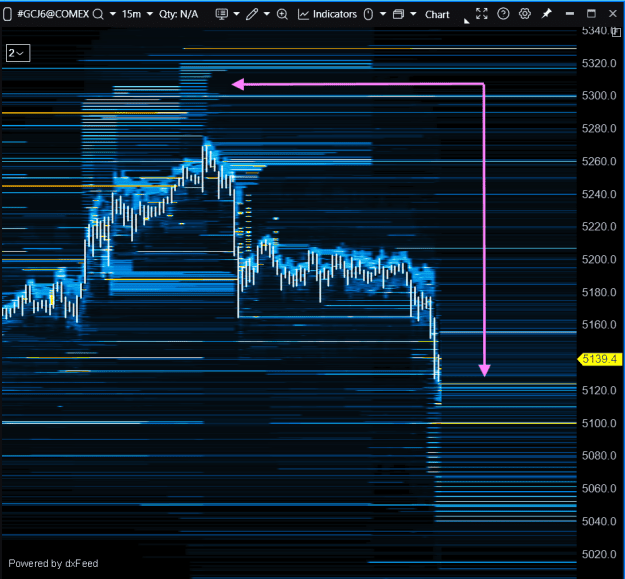Click the Powered by dxFeed text

point(53,563)
